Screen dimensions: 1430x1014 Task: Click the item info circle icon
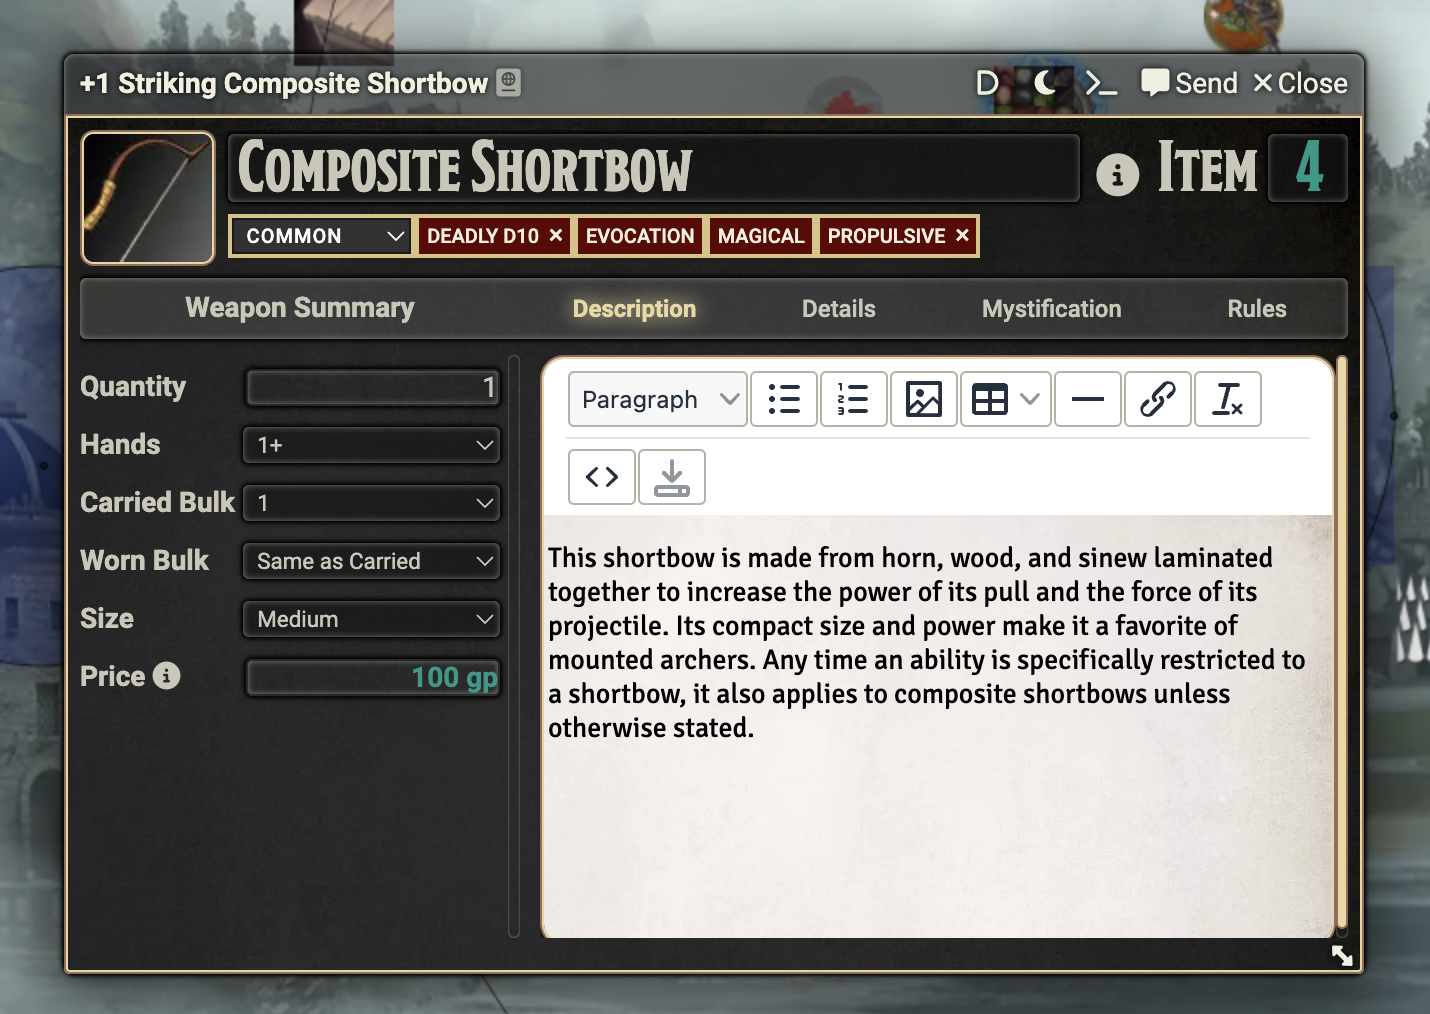[x=1117, y=172]
